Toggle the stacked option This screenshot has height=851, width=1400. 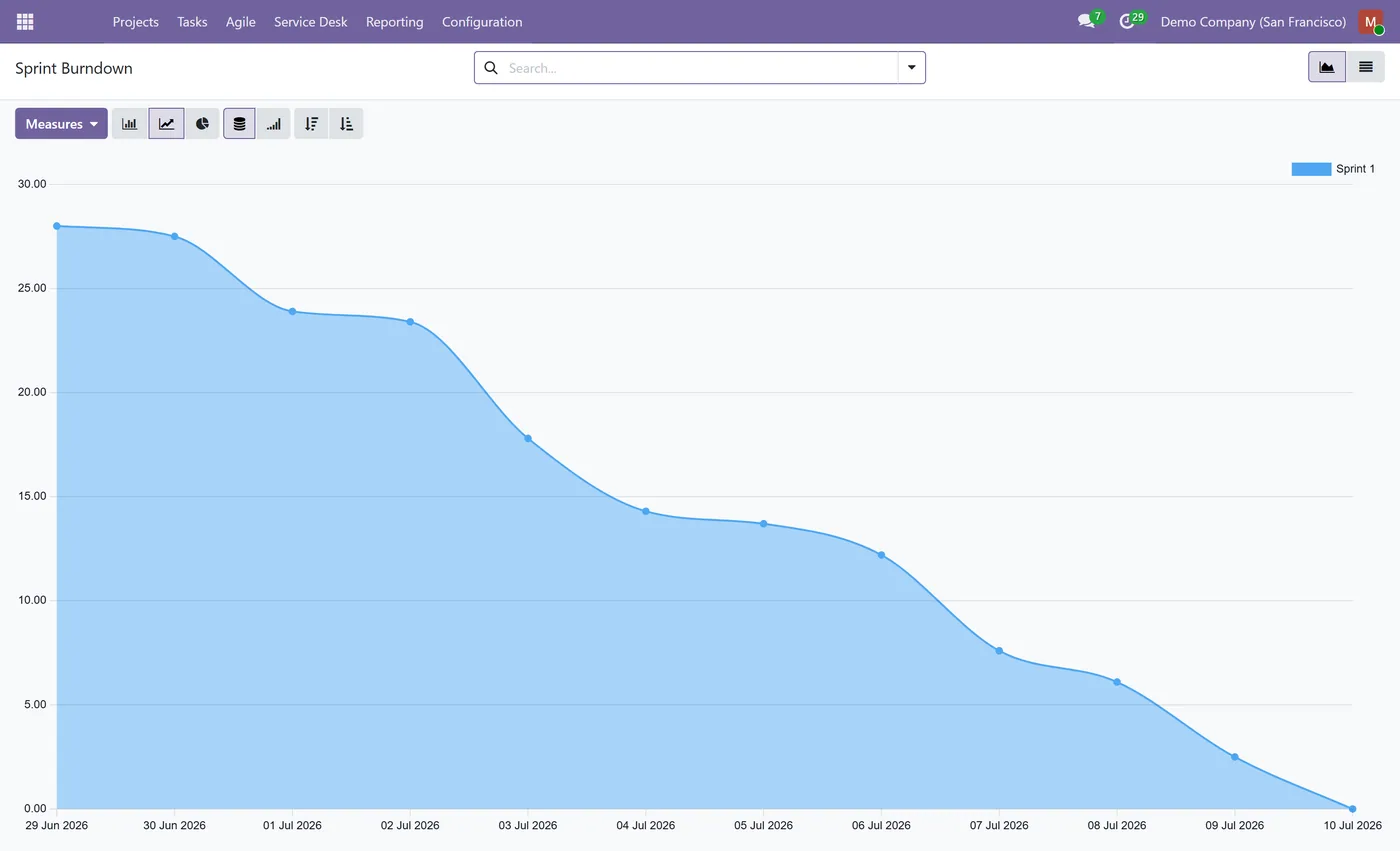[239, 124]
